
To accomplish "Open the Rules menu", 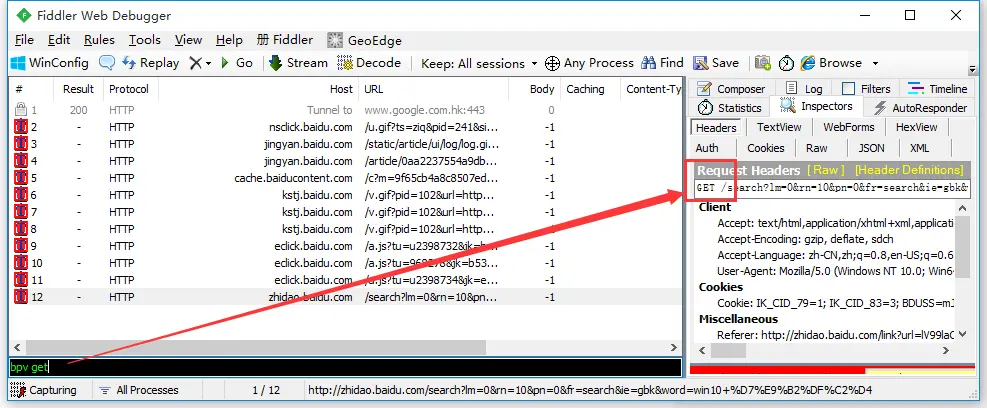I will pyautogui.click(x=99, y=40).
